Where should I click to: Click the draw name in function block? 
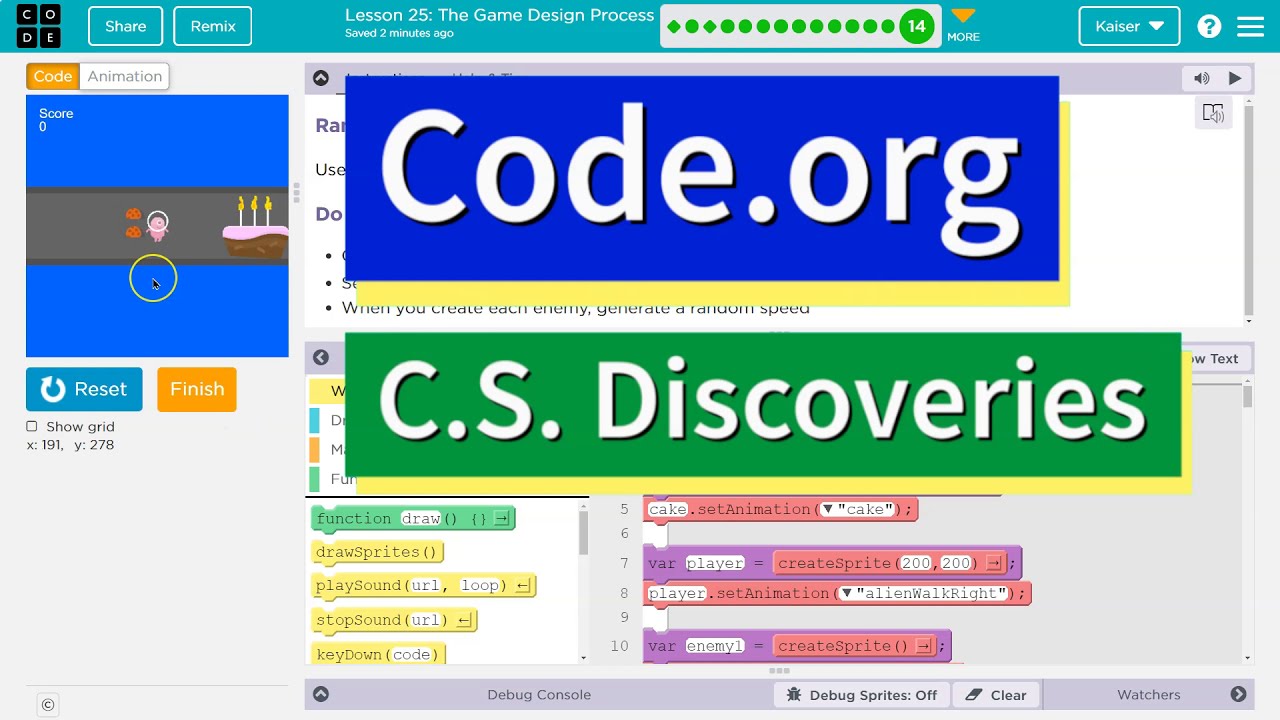pyautogui.click(x=421, y=518)
